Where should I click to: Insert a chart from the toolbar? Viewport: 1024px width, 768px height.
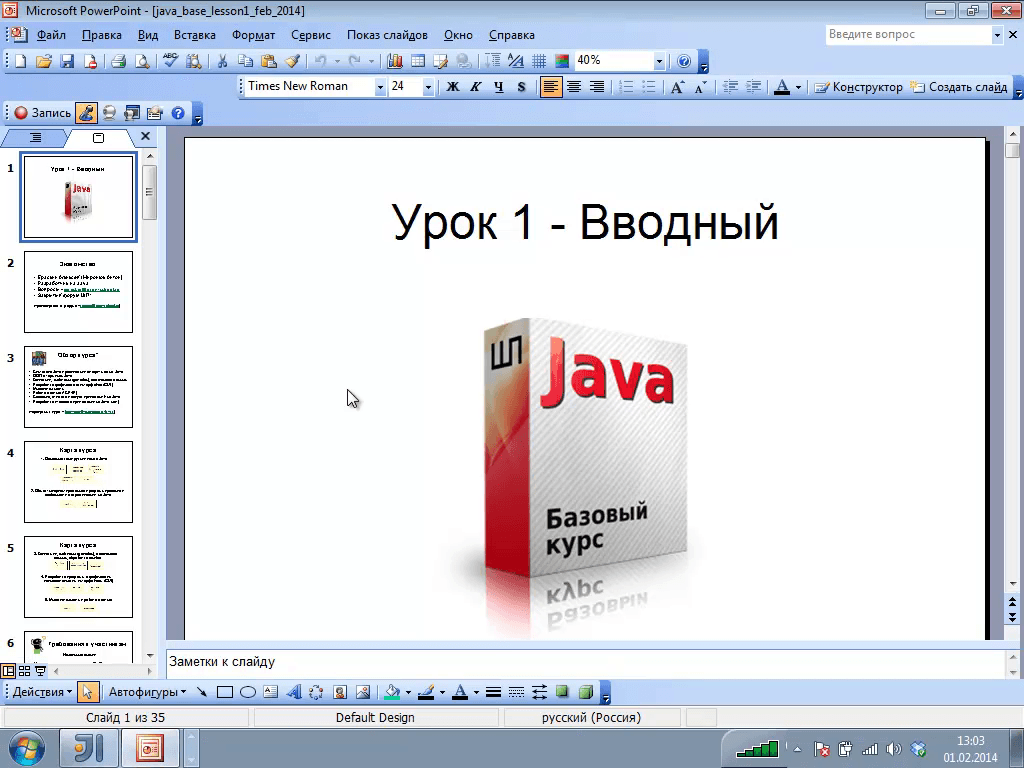(394, 61)
